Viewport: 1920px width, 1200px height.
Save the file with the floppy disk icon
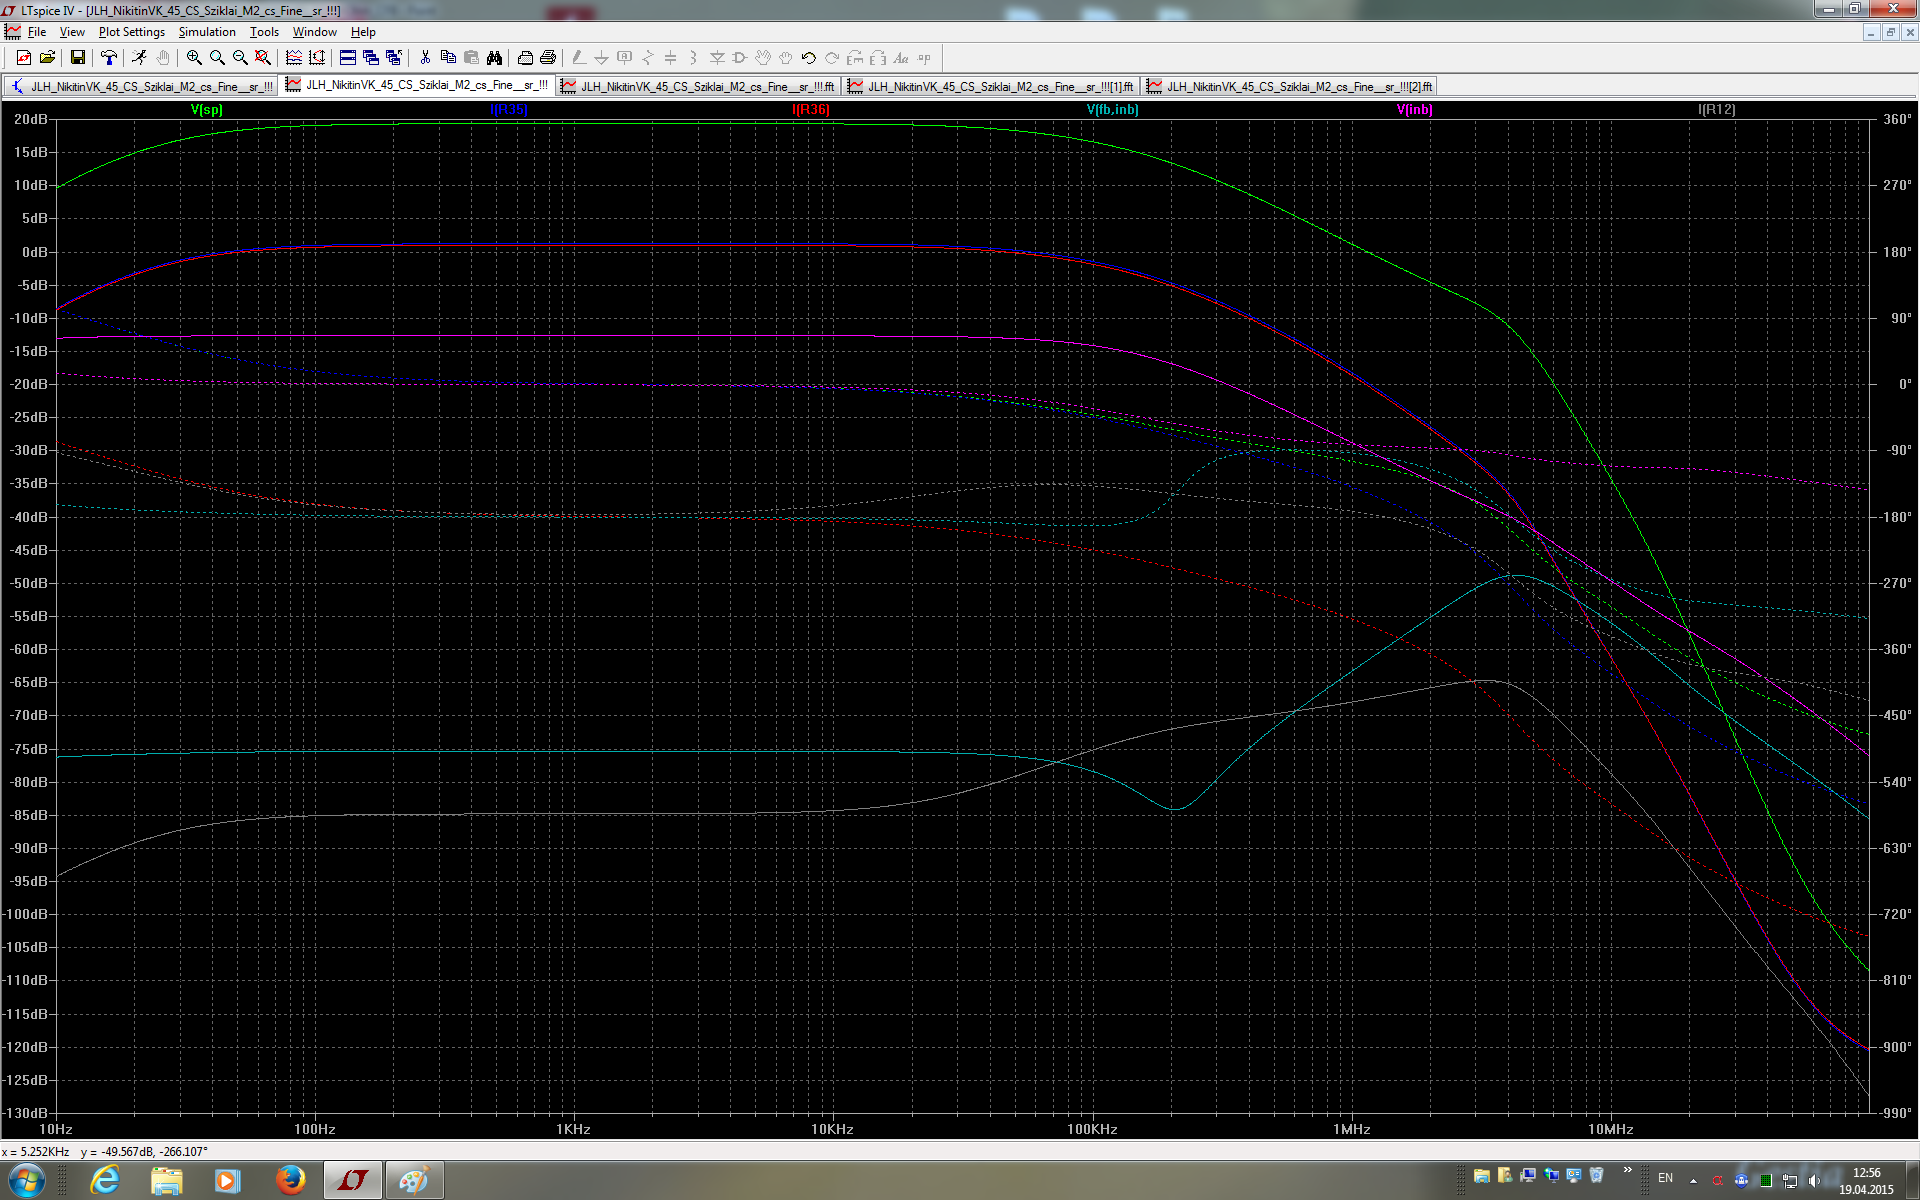(78, 58)
